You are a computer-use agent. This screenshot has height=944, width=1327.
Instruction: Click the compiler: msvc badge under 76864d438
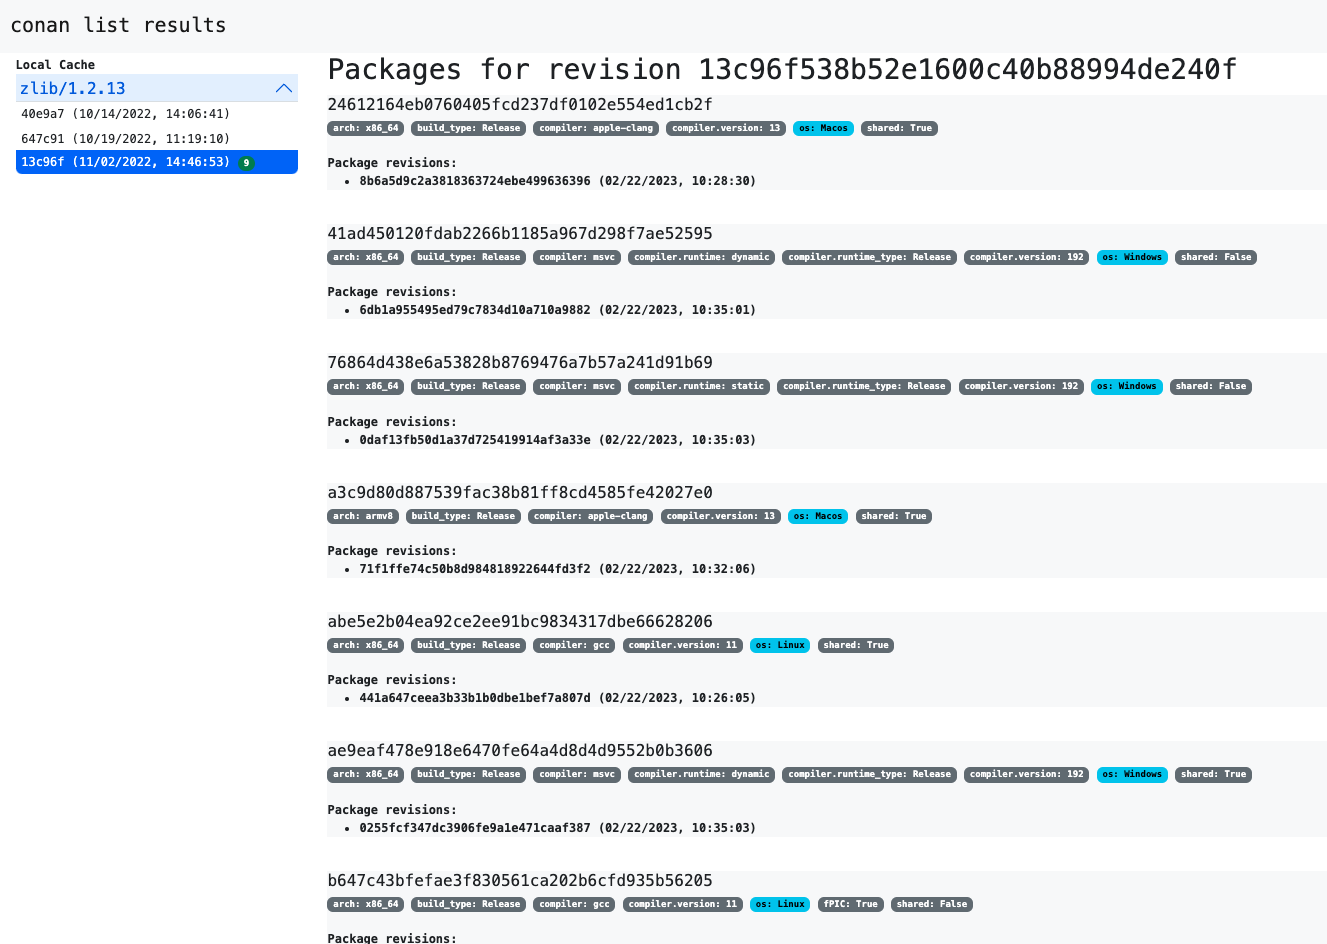pos(576,386)
